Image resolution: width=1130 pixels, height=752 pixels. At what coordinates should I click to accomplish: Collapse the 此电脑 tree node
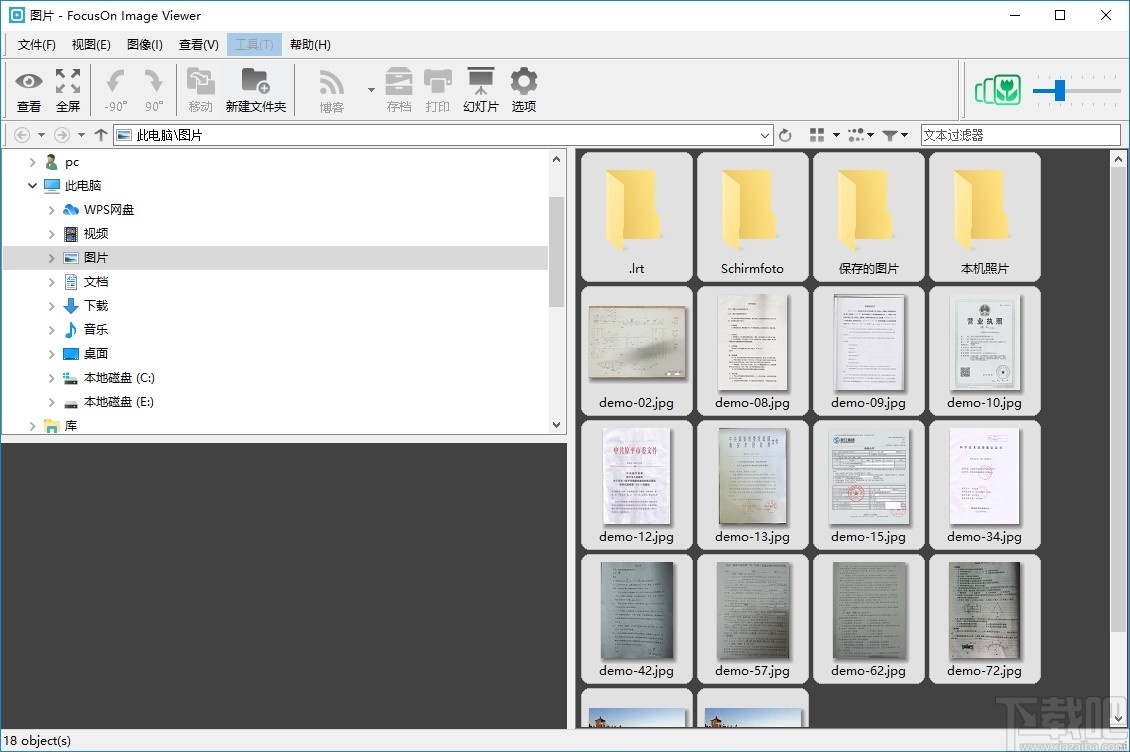click(x=32, y=185)
